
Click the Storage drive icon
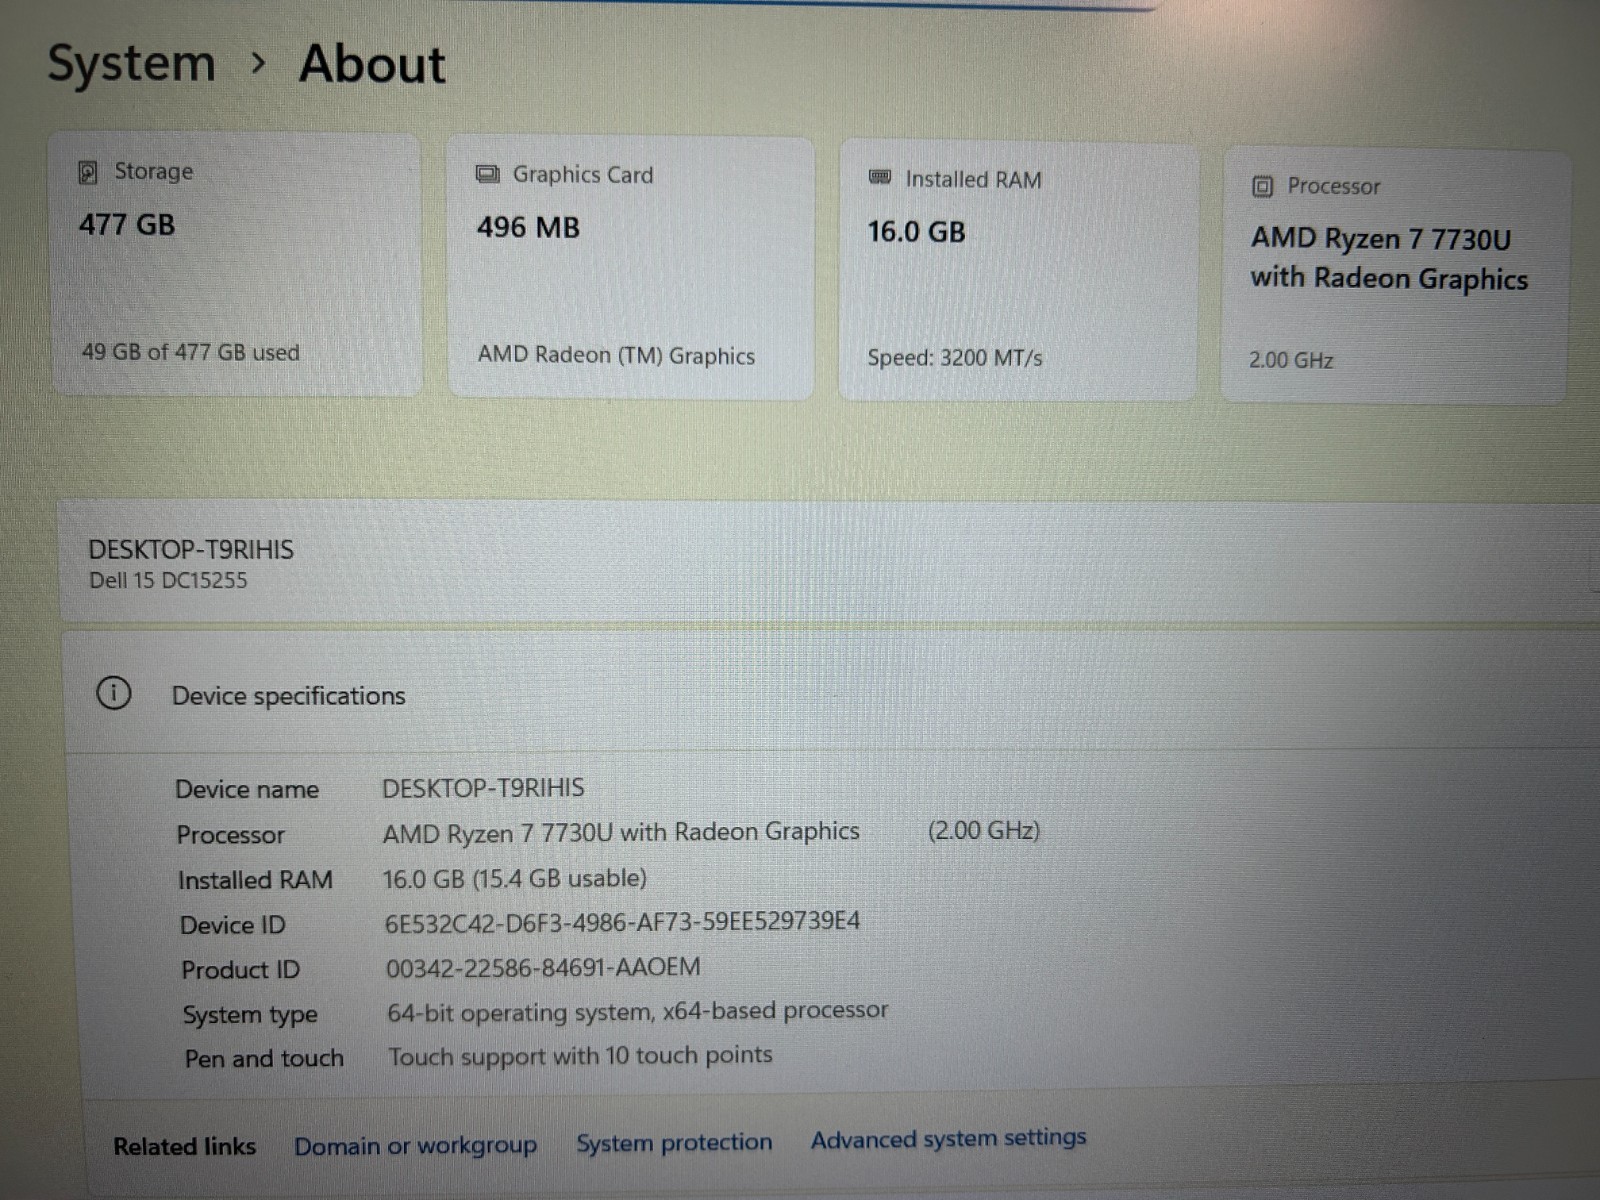point(88,172)
